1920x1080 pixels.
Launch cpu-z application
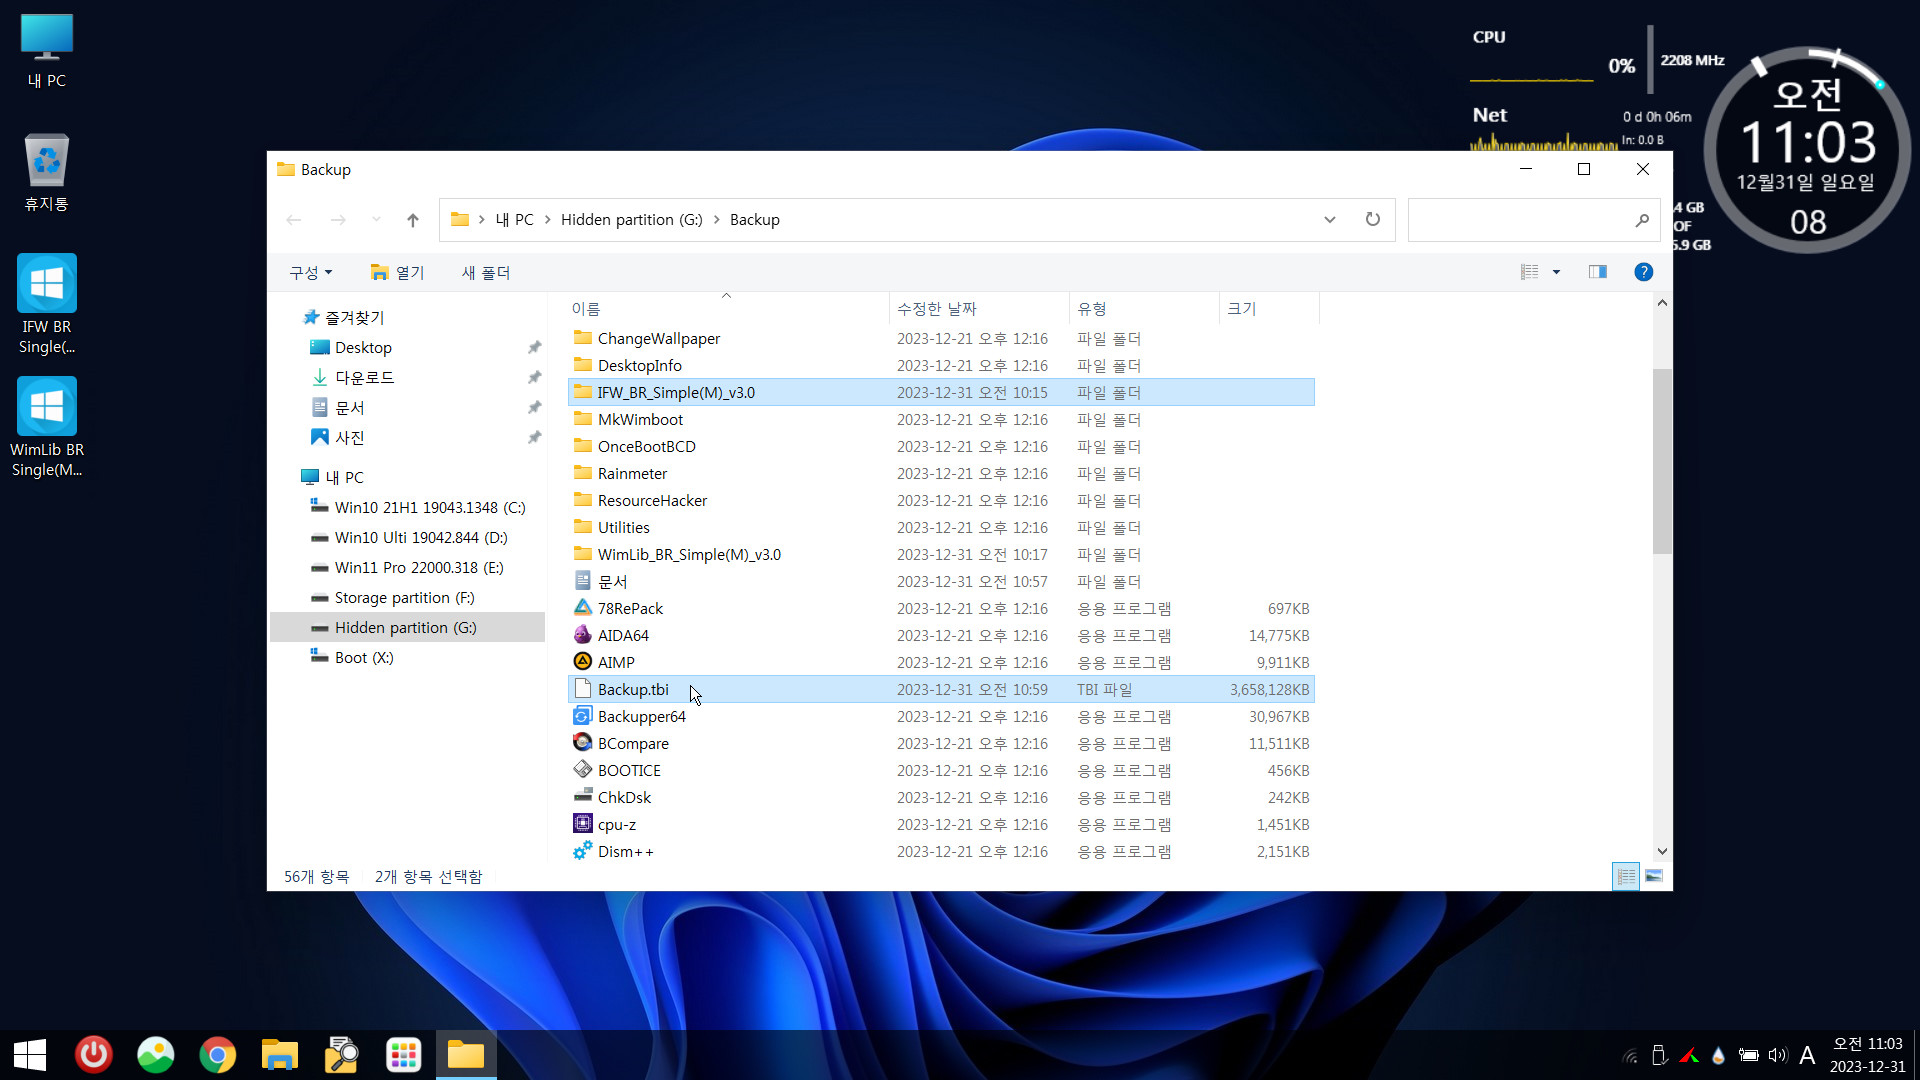[x=616, y=823]
